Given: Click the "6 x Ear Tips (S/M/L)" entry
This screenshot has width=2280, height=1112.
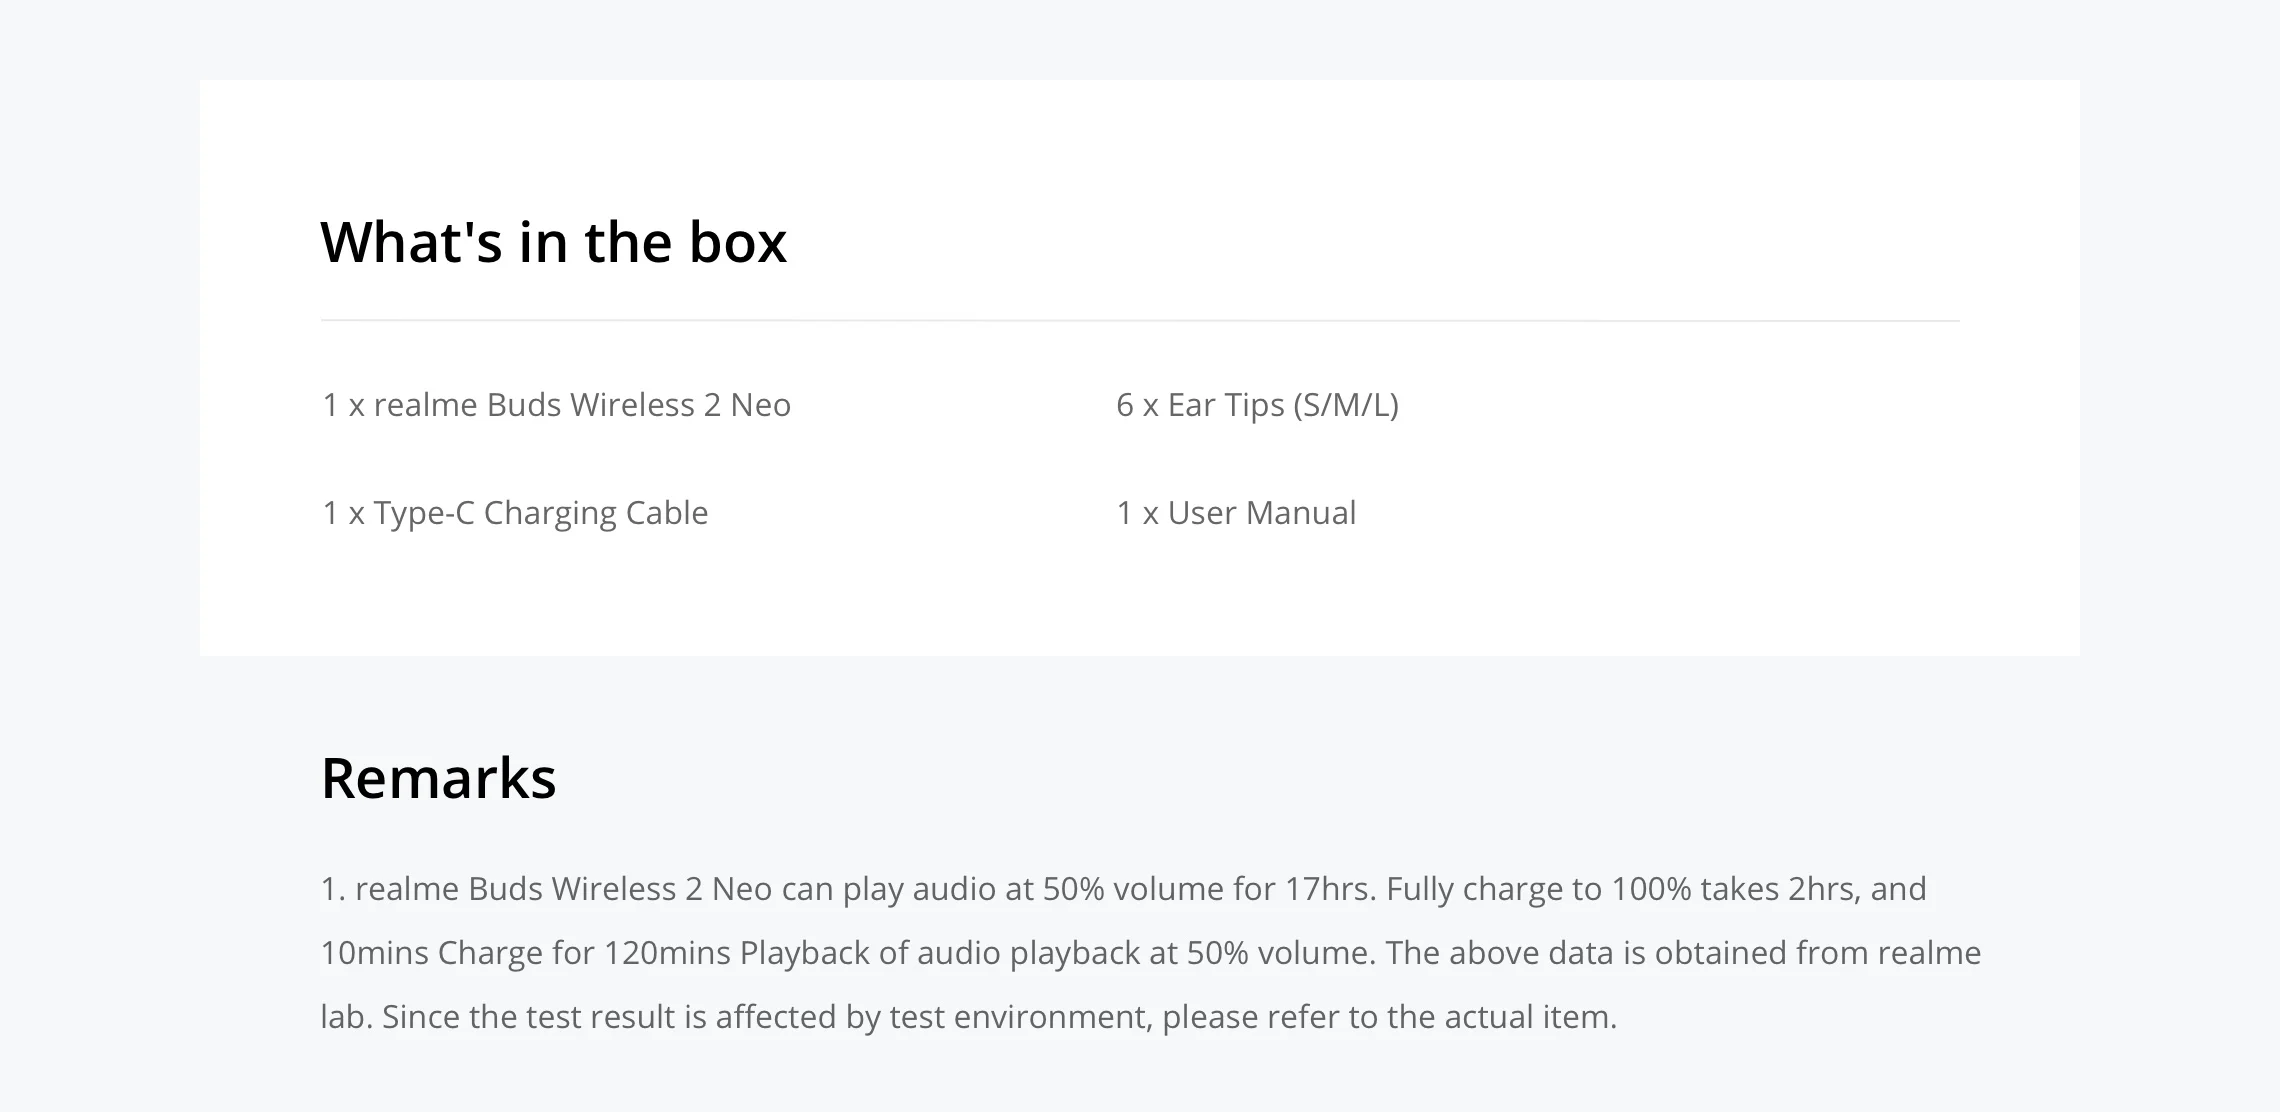Looking at the screenshot, I should click(x=1257, y=405).
